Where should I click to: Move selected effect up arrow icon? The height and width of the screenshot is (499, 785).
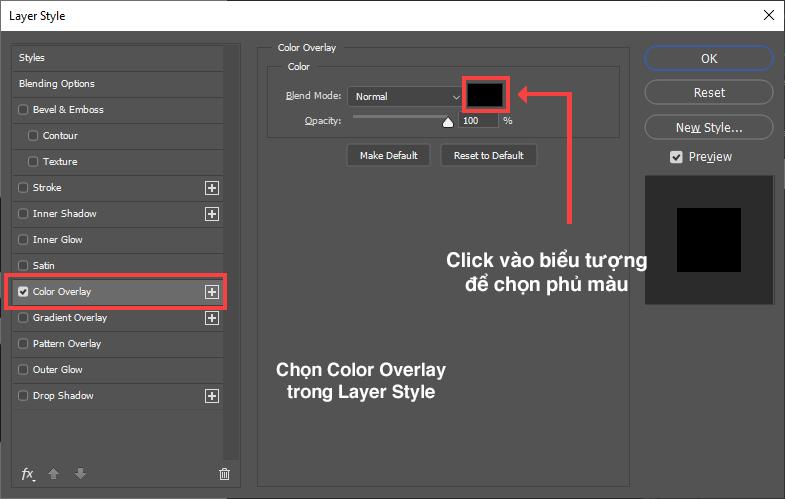pyautogui.click(x=54, y=473)
